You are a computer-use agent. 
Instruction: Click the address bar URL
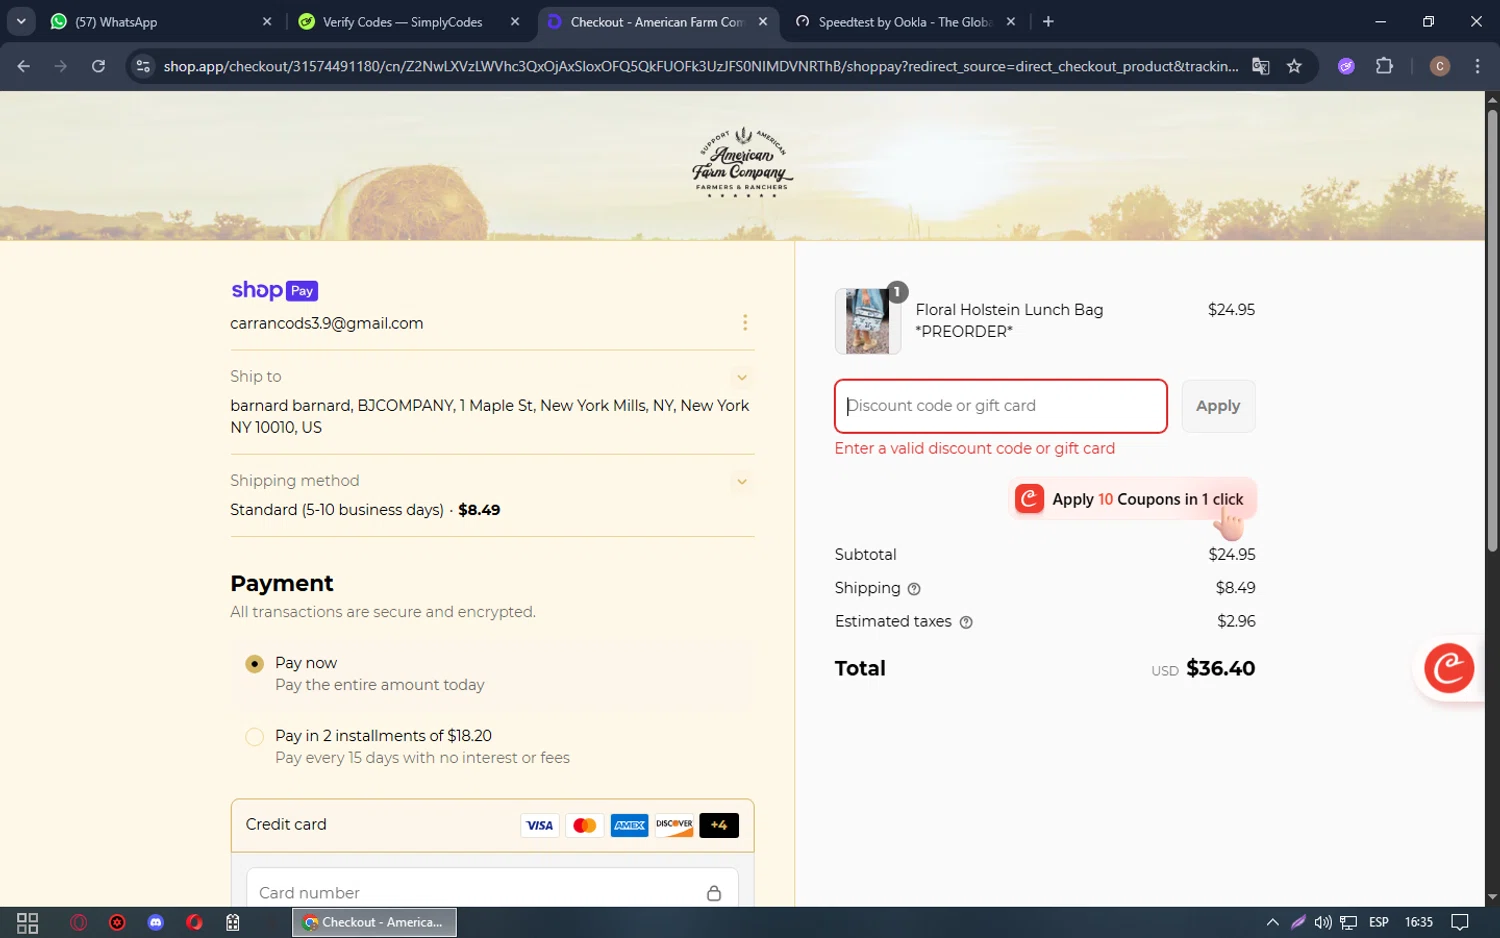click(700, 66)
